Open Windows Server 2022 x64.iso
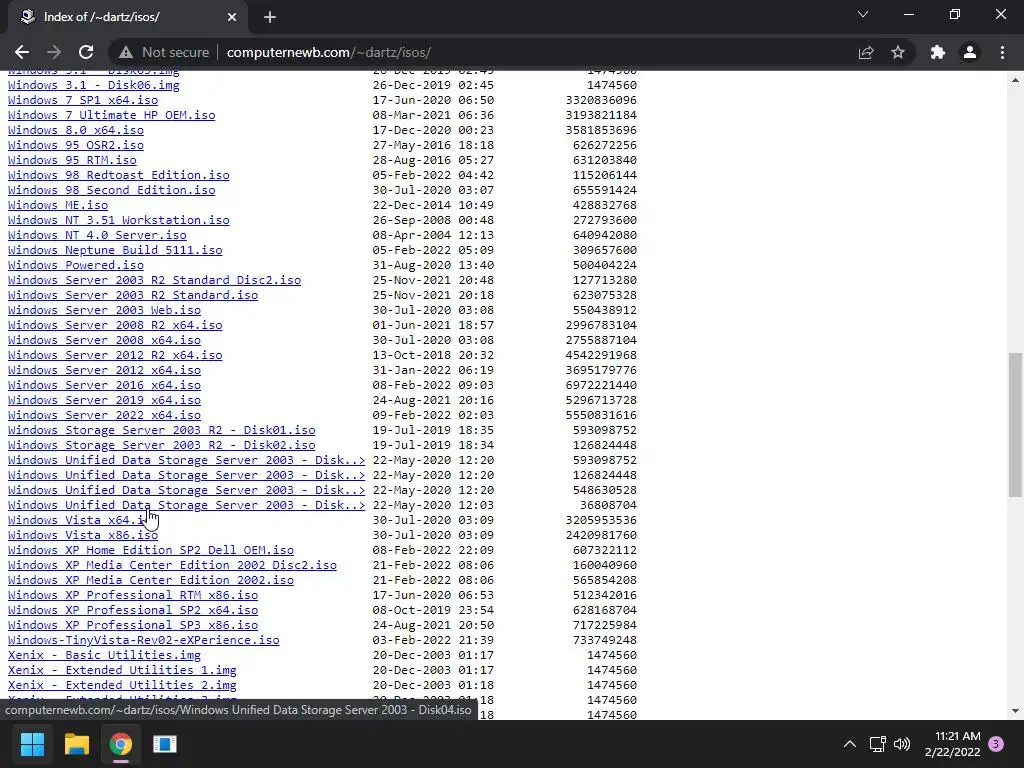The image size is (1024, 768). point(104,415)
